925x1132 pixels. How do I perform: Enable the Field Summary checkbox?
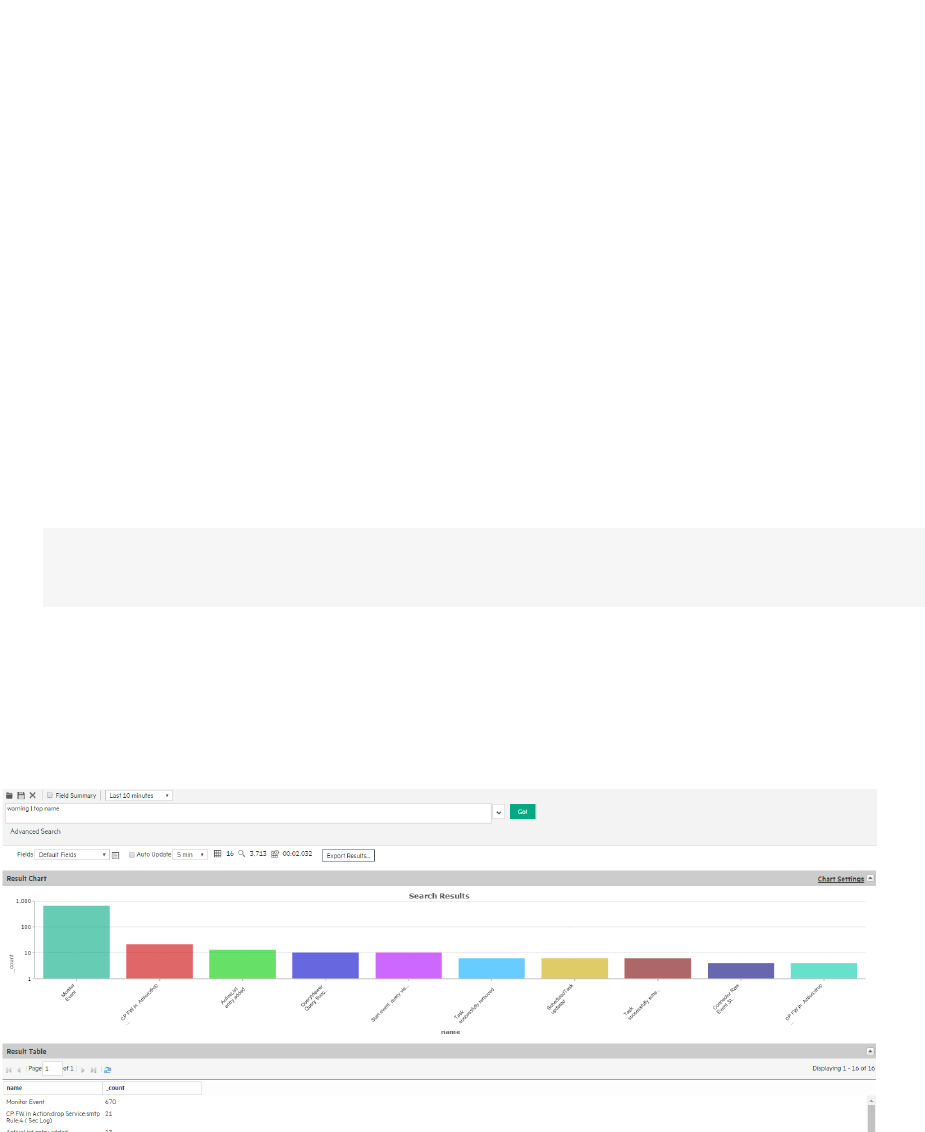click(x=50, y=796)
